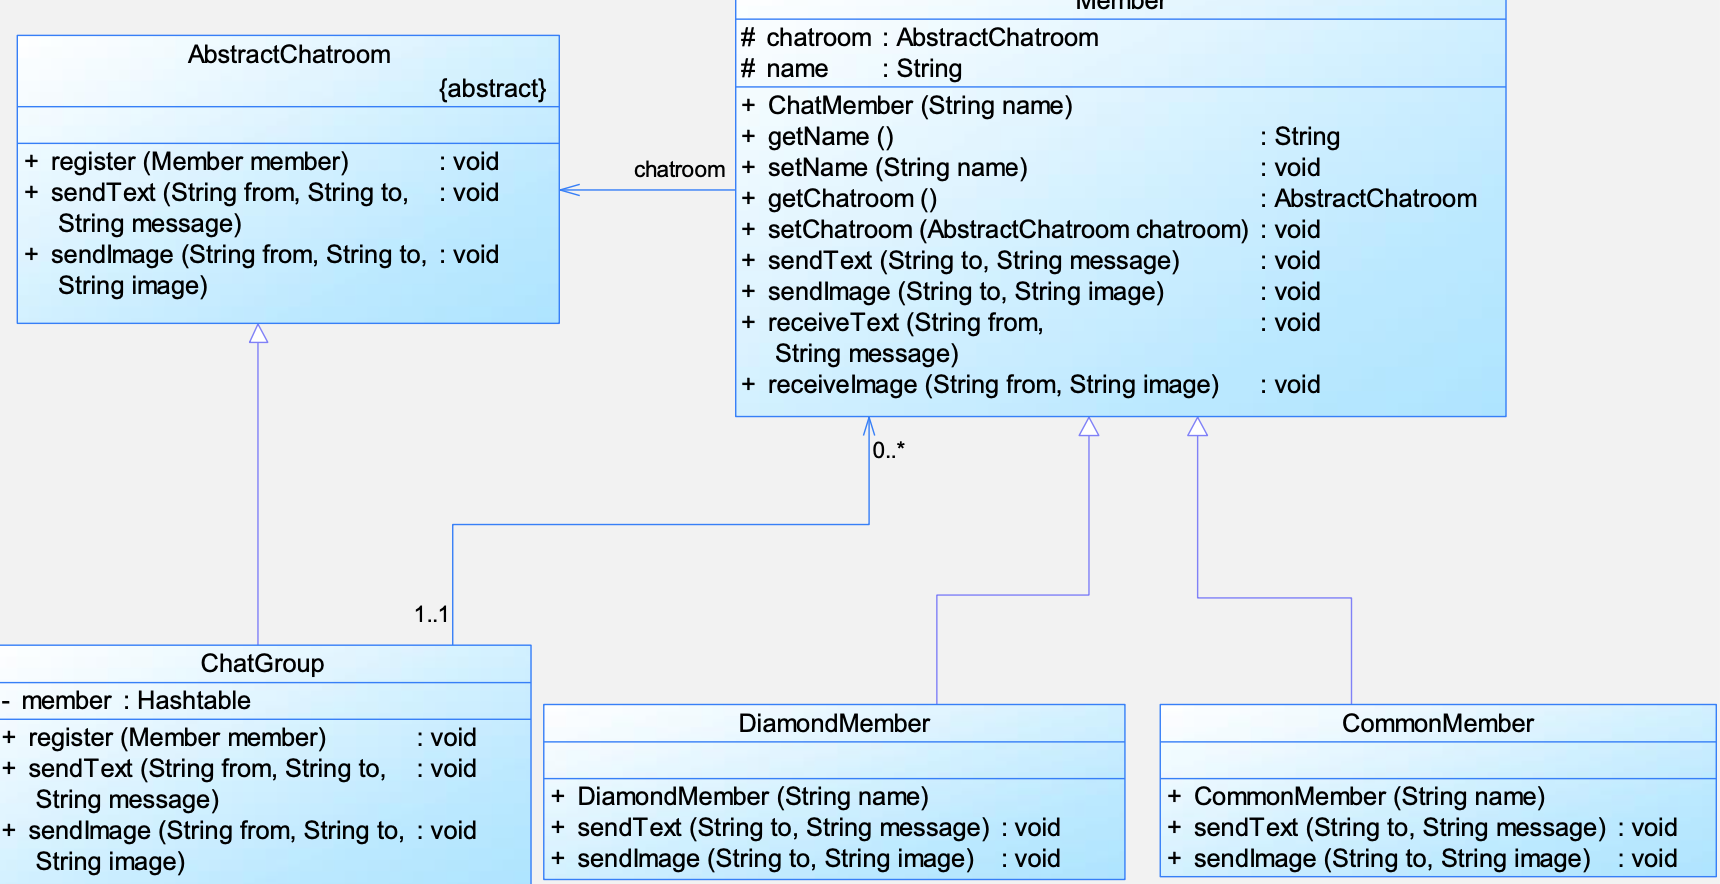1720x884 pixels.
Task: Select sendImage (String to, String image) in Member
Action: (x=1031, y=292)
